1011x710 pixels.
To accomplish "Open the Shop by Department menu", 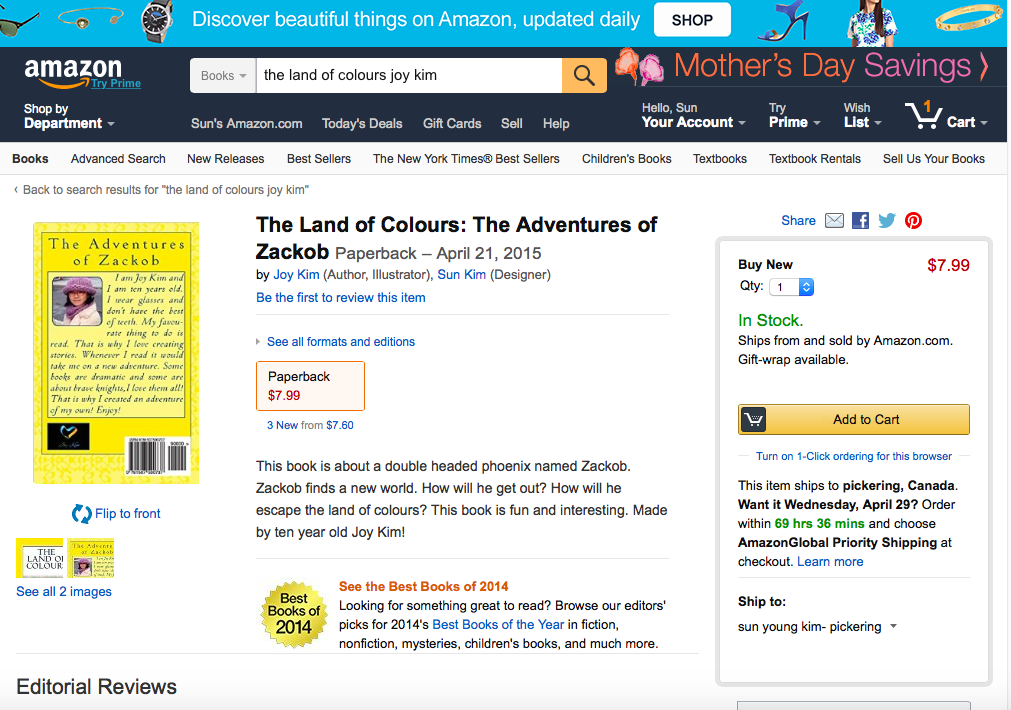I will click(69, 116).
